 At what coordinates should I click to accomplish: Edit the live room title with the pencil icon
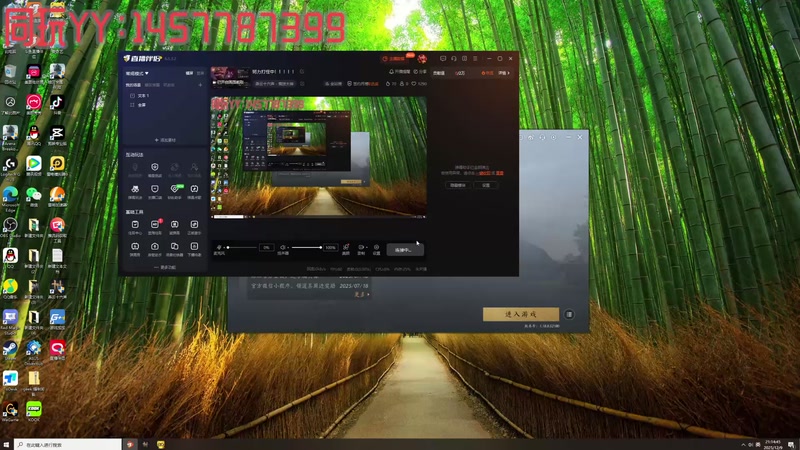point(302,72)
